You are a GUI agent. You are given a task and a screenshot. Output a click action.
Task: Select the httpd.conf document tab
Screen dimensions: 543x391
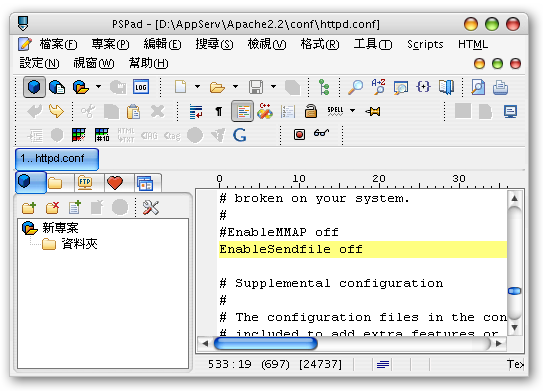(57, 159)
